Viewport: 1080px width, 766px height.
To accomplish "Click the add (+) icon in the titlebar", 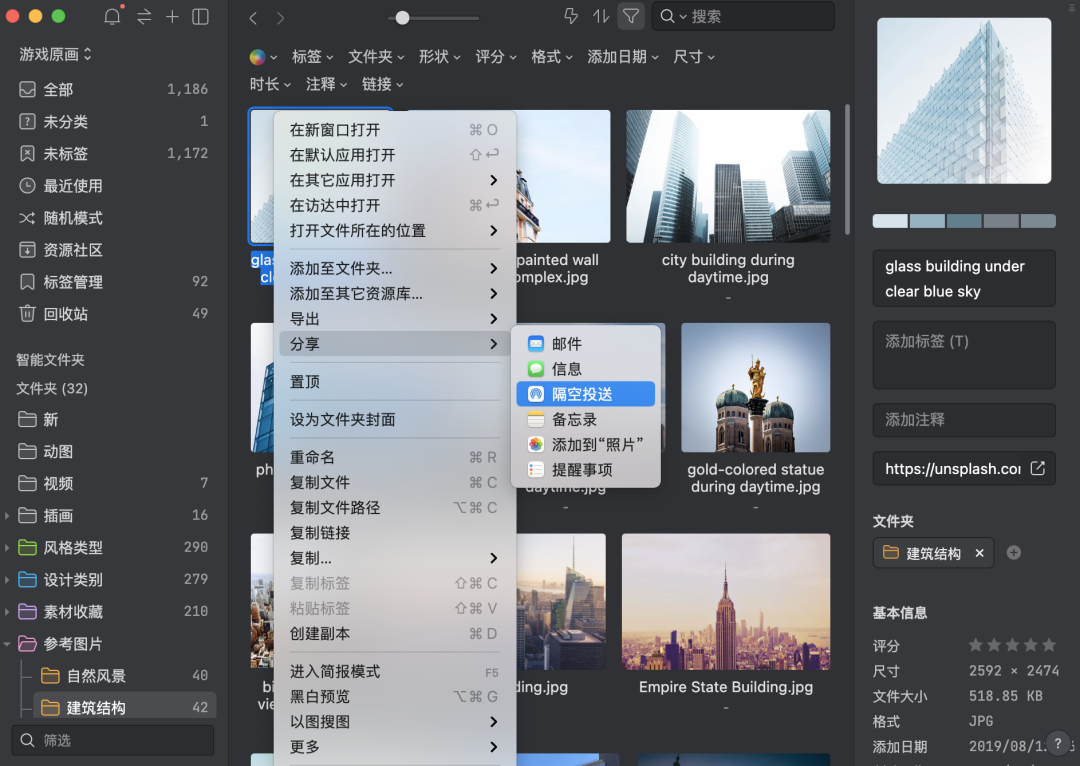I will point(172,16).
